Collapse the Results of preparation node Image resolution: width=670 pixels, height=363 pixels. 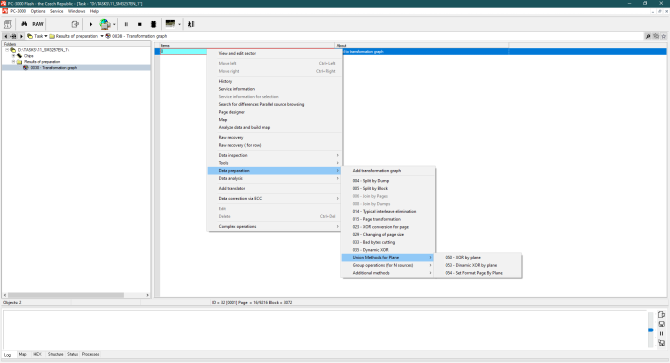coord(13,62)
